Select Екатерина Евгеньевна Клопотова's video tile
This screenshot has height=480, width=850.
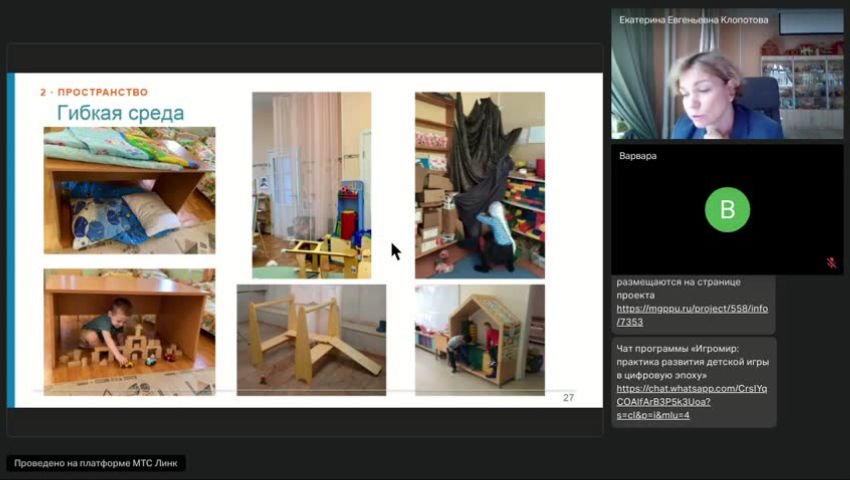coord(727,74)
